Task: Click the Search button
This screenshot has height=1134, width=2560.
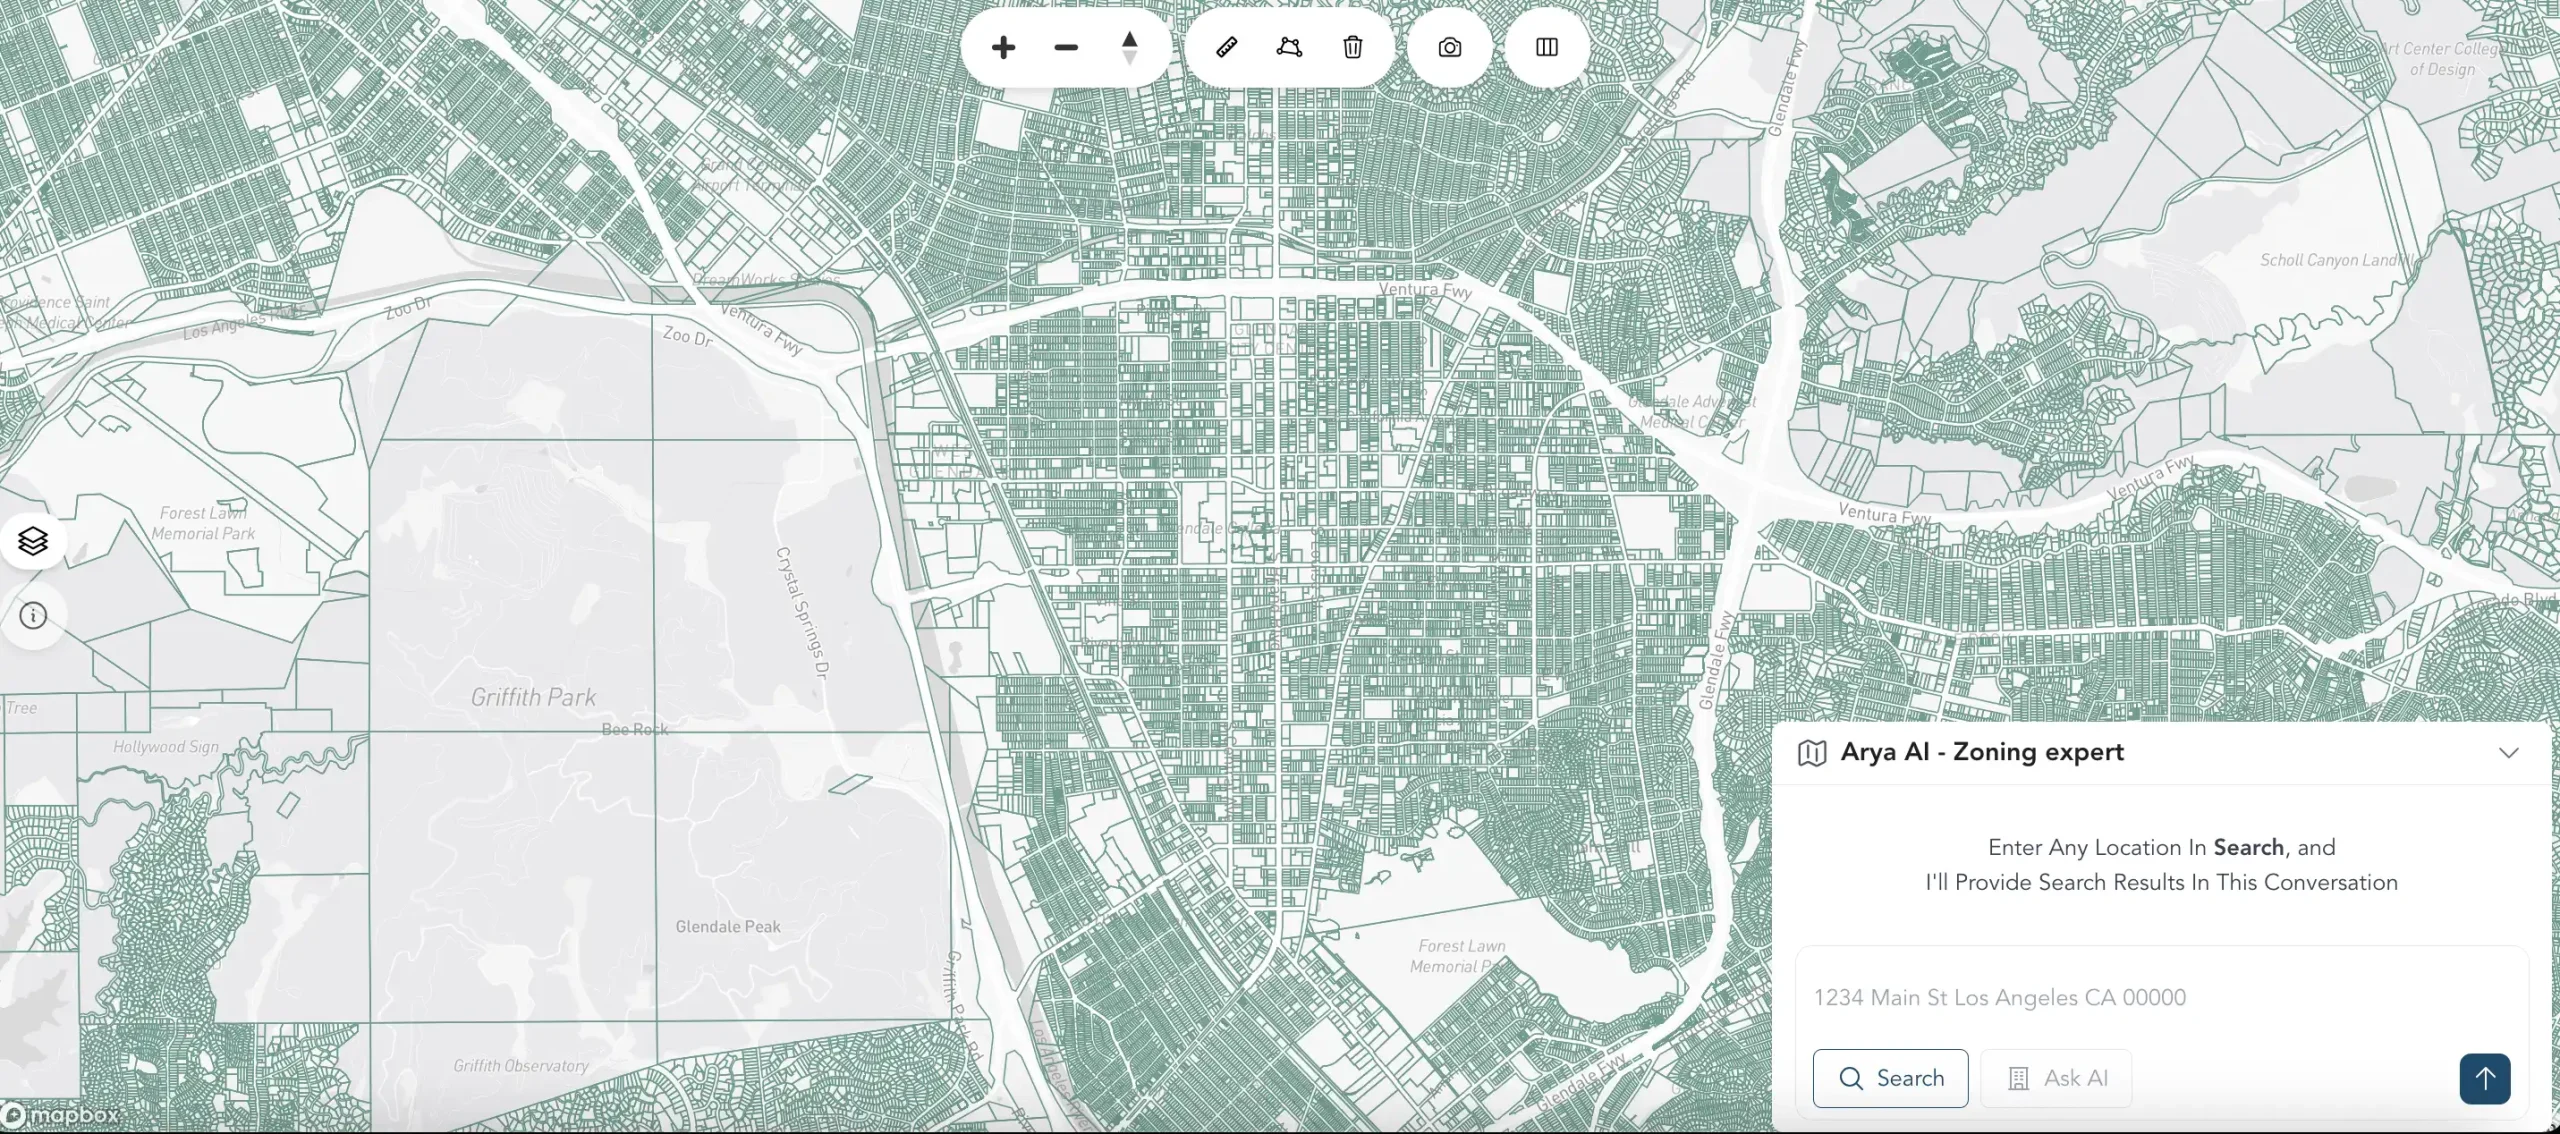Action: point(1890,1079)
